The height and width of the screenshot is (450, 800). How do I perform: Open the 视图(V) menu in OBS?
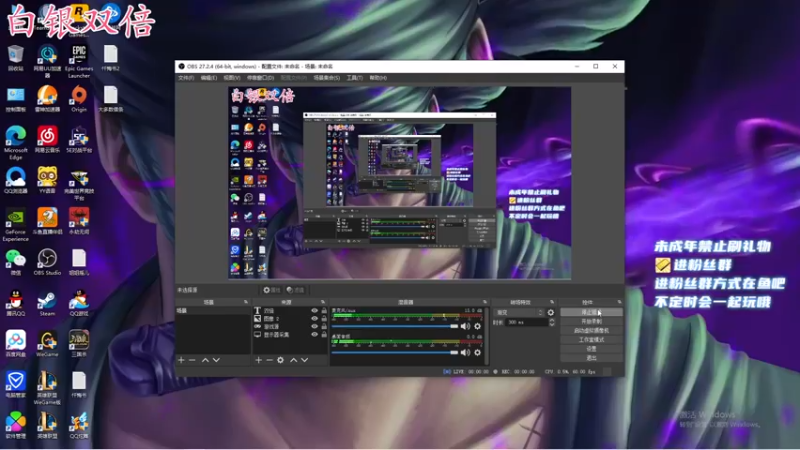pos(232,78)
